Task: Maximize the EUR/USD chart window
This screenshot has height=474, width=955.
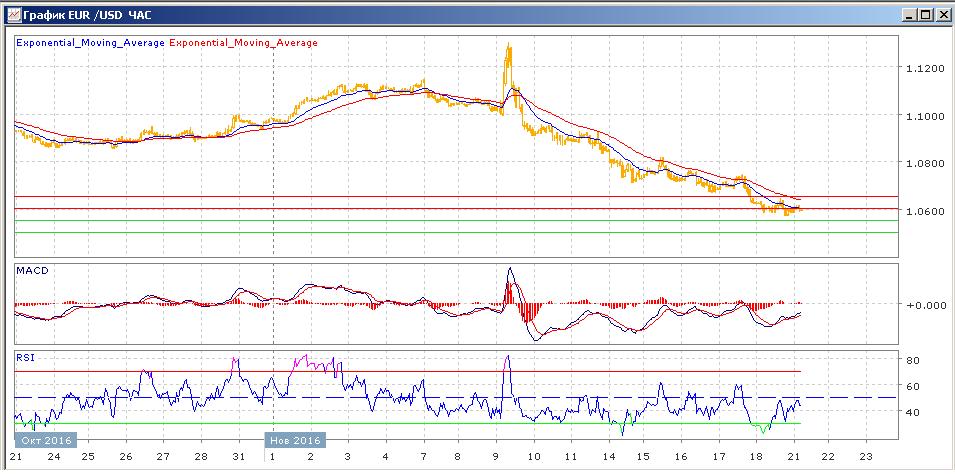Action: click(x=925, y=14)
